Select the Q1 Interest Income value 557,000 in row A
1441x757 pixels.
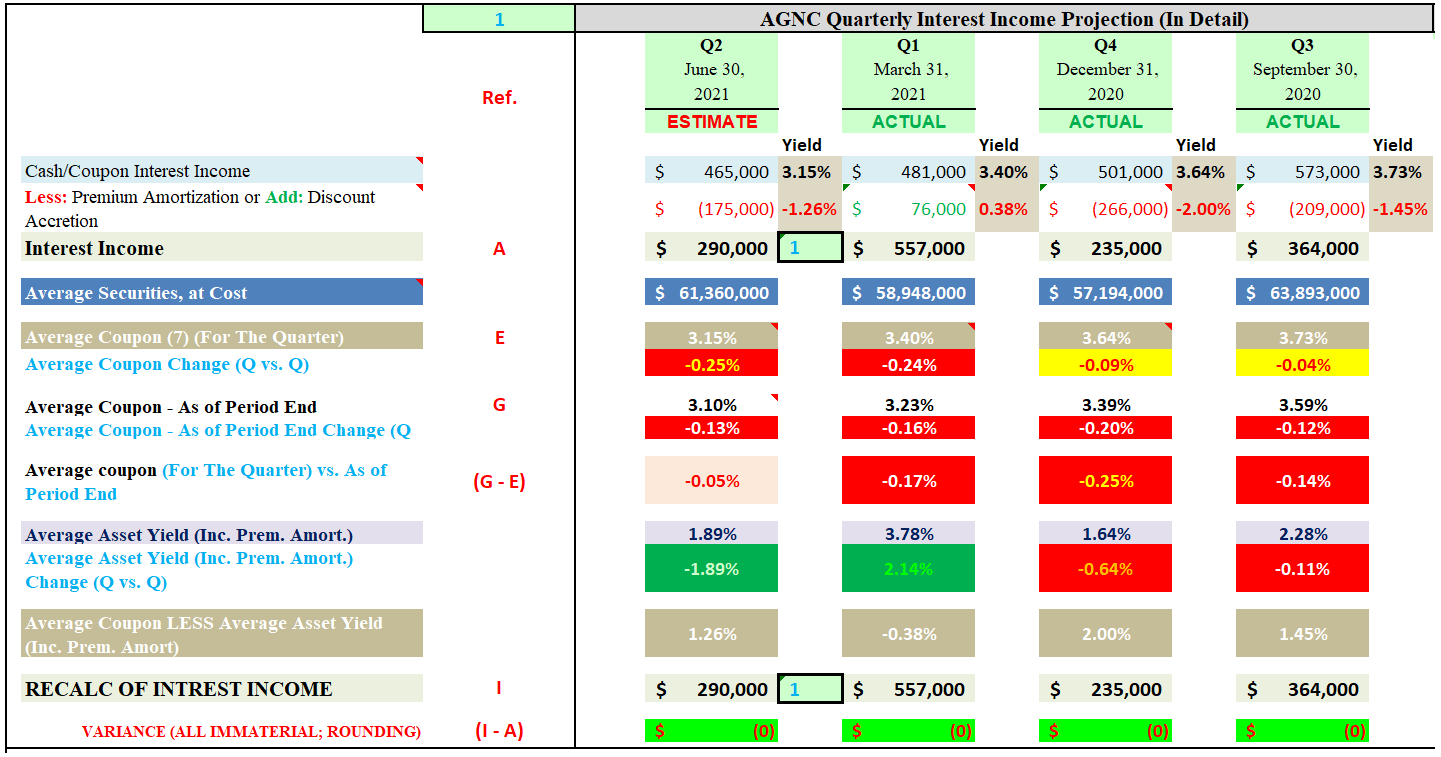tap(908, 248)
